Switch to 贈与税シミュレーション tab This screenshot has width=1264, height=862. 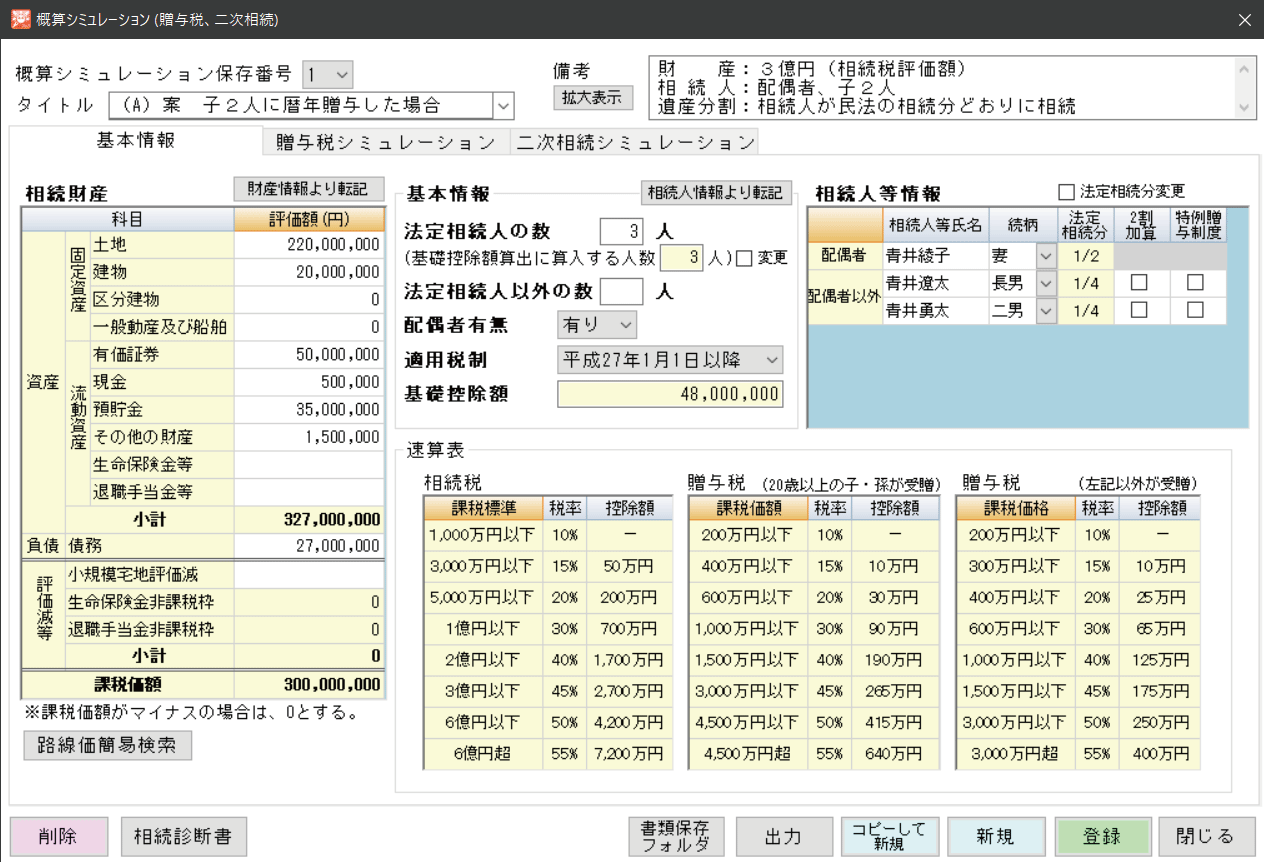click(385, 142)
